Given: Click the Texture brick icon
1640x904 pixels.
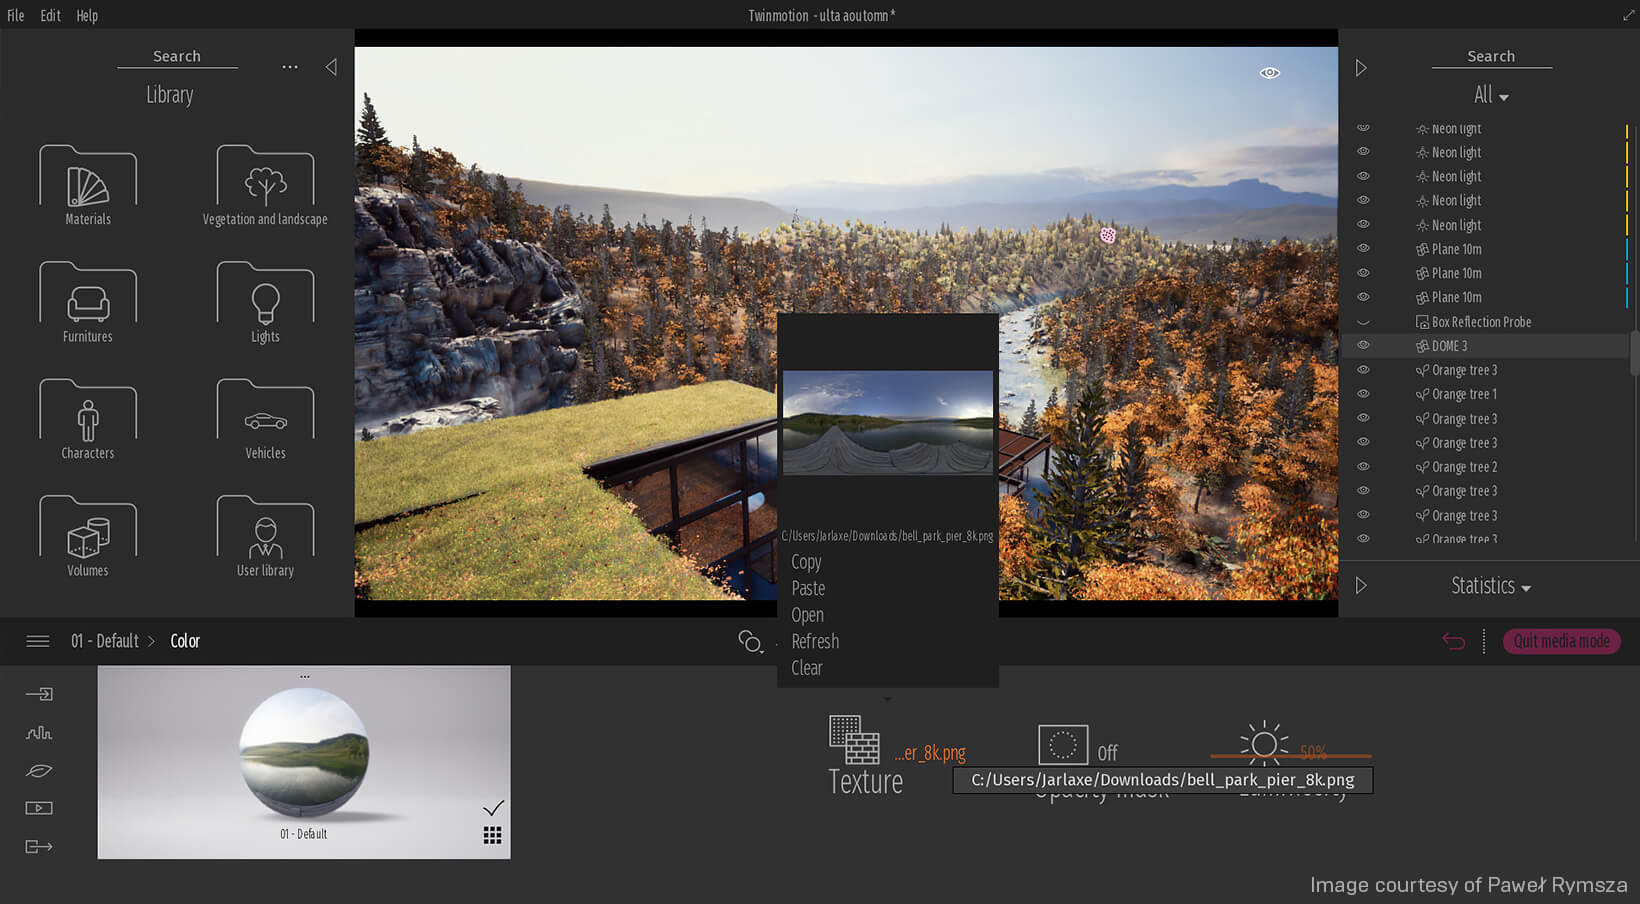Looking at the screenshot, I should point(854,740).
